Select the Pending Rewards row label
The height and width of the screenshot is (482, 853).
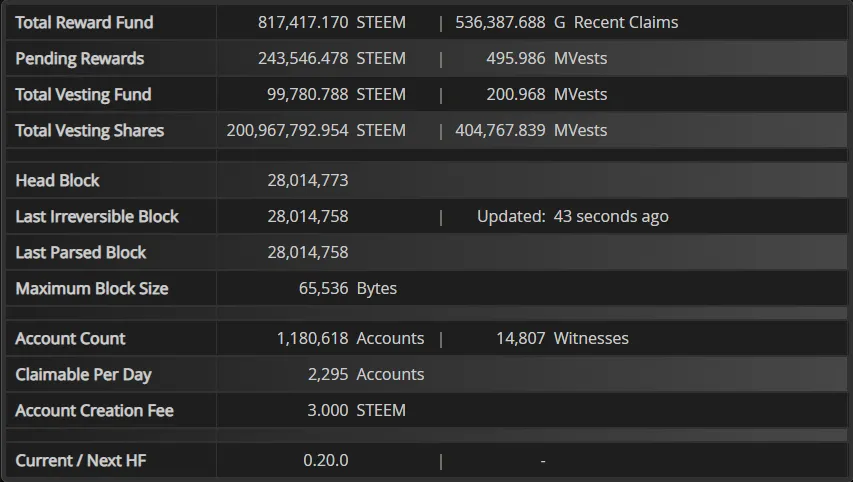point(79,58)
